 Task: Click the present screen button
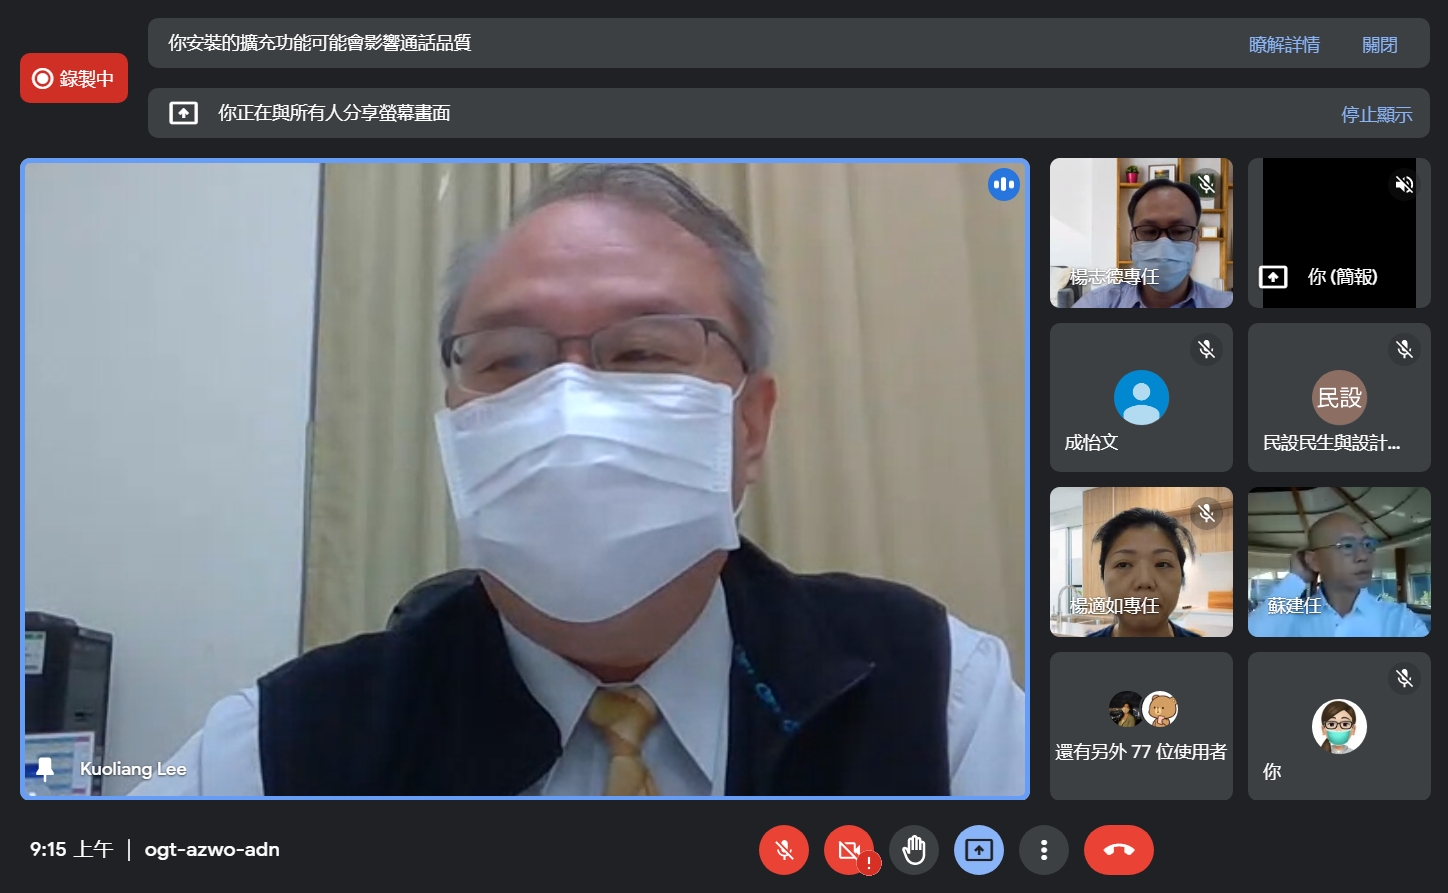pos(979,850)
